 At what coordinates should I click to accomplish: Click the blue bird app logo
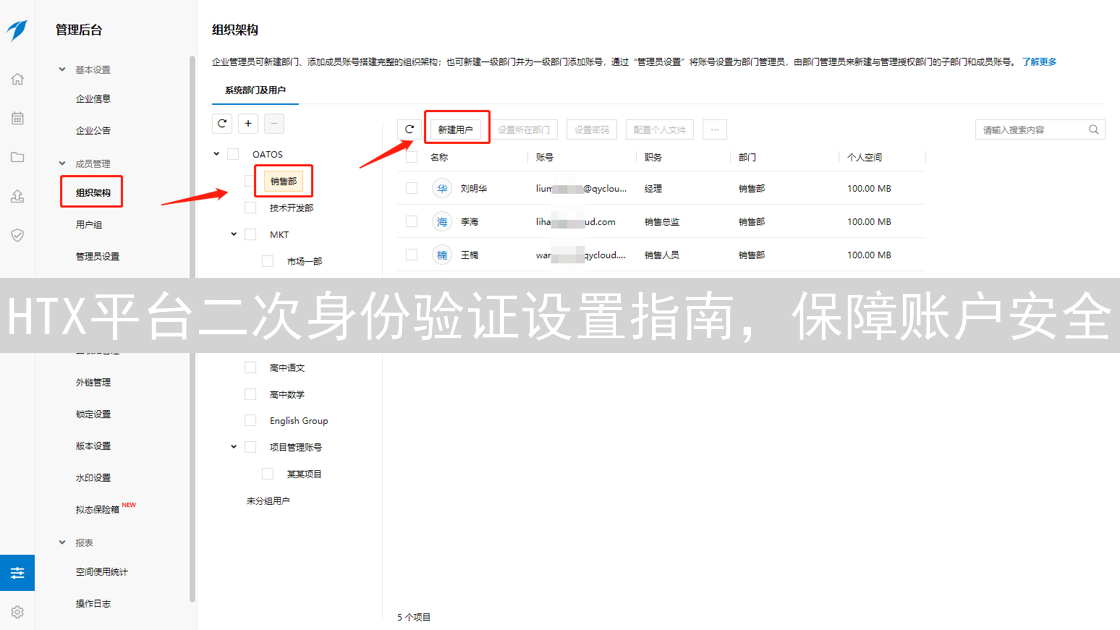pos(17,30)
